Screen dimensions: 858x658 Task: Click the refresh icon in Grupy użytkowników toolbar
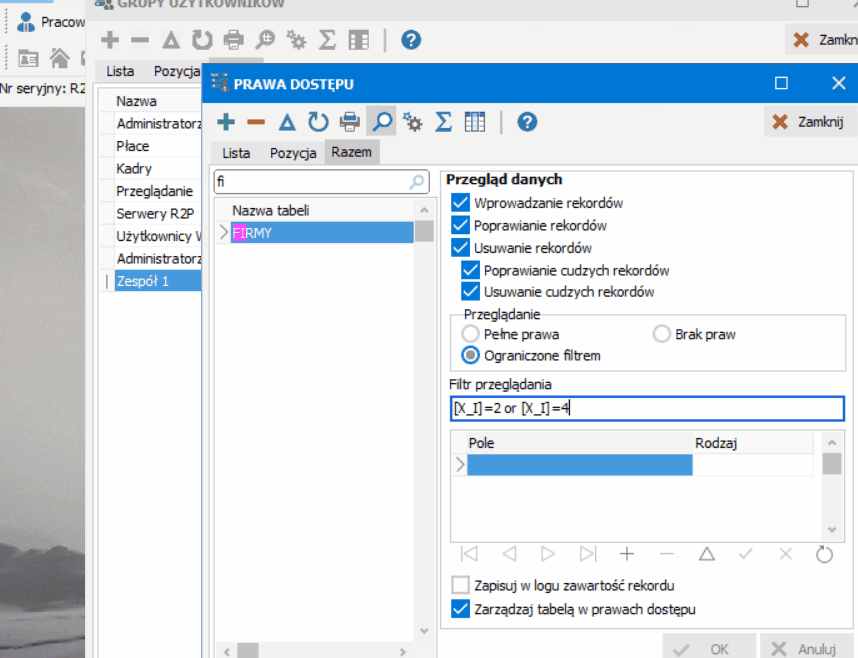[202, 40]
